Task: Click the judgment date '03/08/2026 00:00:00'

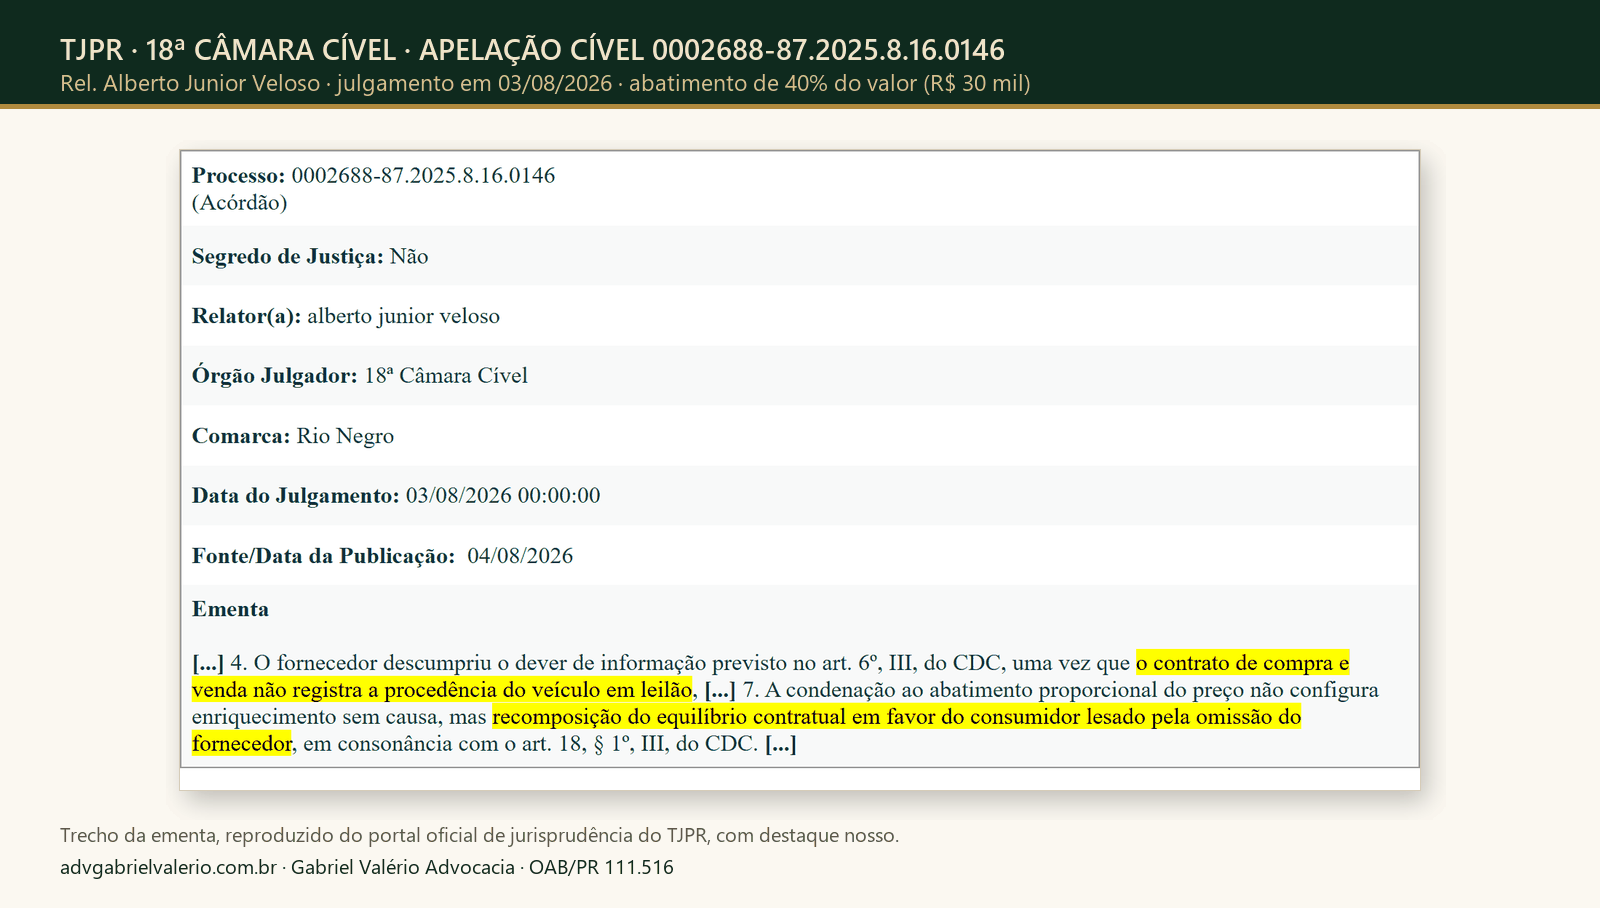Action: tap(503, 496)
